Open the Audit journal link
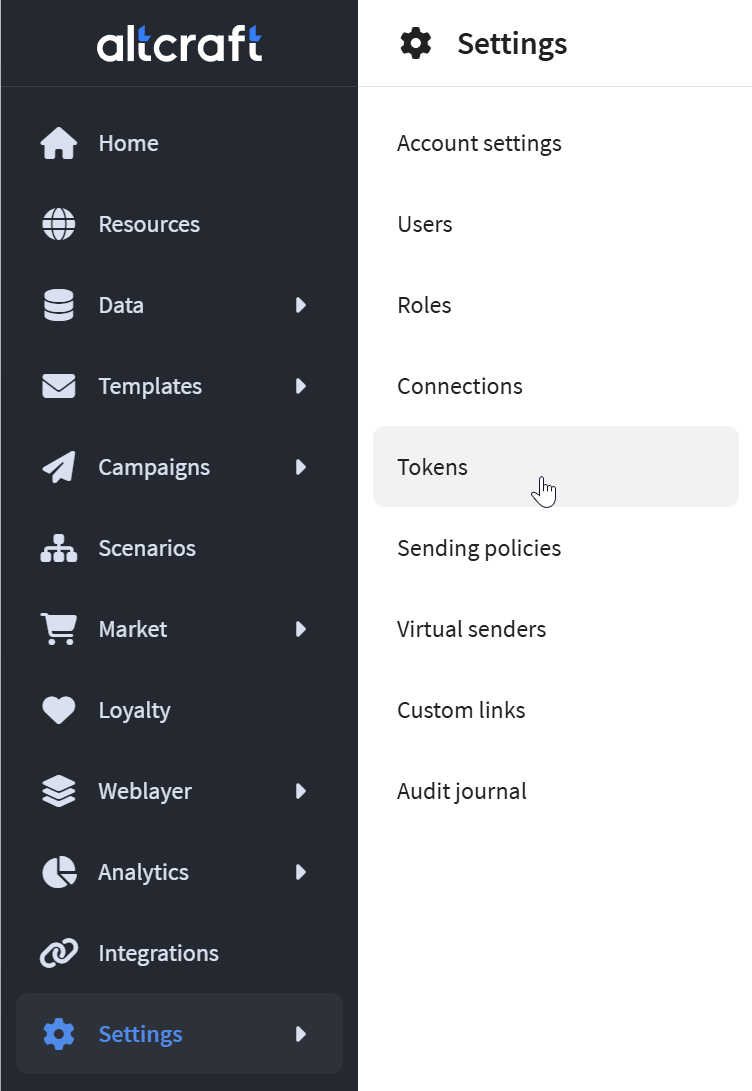Image resolution: width=752 pixels, height=1091 pixels. (x=462, y=791)
